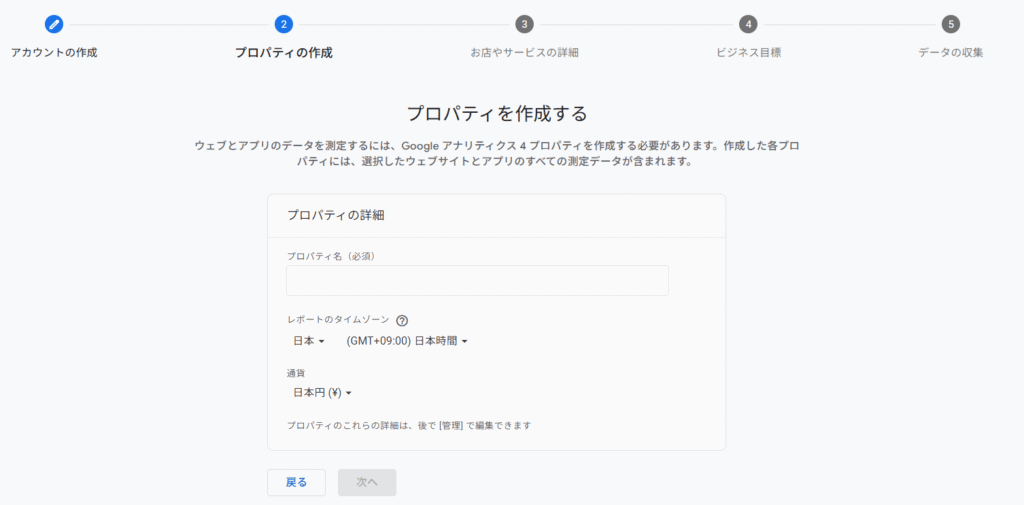Click the step 3 numbered circle
This screenshot has height=505, width=1024.
tap(524, 24)
